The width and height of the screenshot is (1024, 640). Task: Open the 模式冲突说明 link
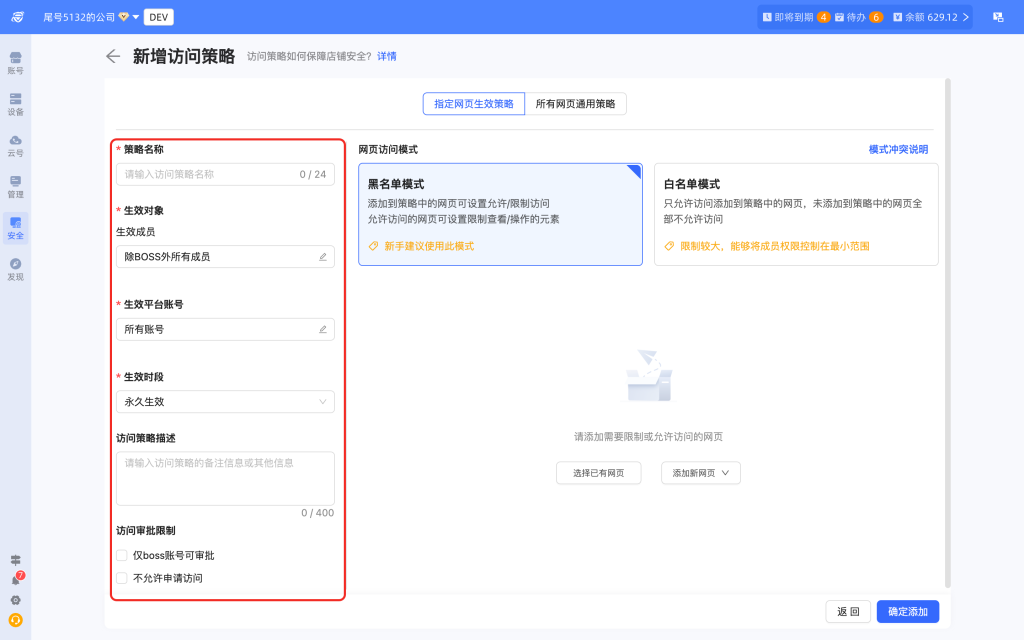point(897,149)
